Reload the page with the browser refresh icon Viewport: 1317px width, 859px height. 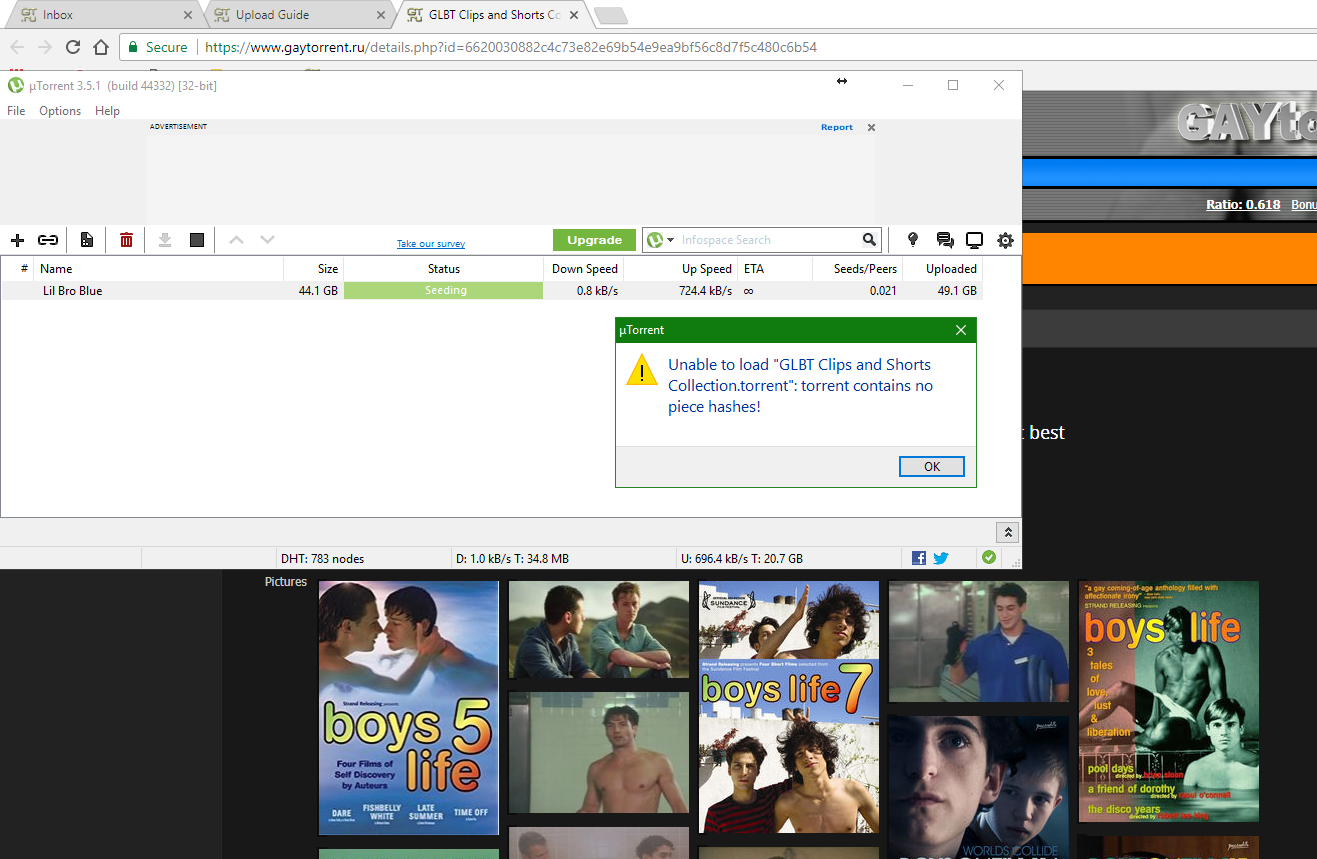click(72, 46)
